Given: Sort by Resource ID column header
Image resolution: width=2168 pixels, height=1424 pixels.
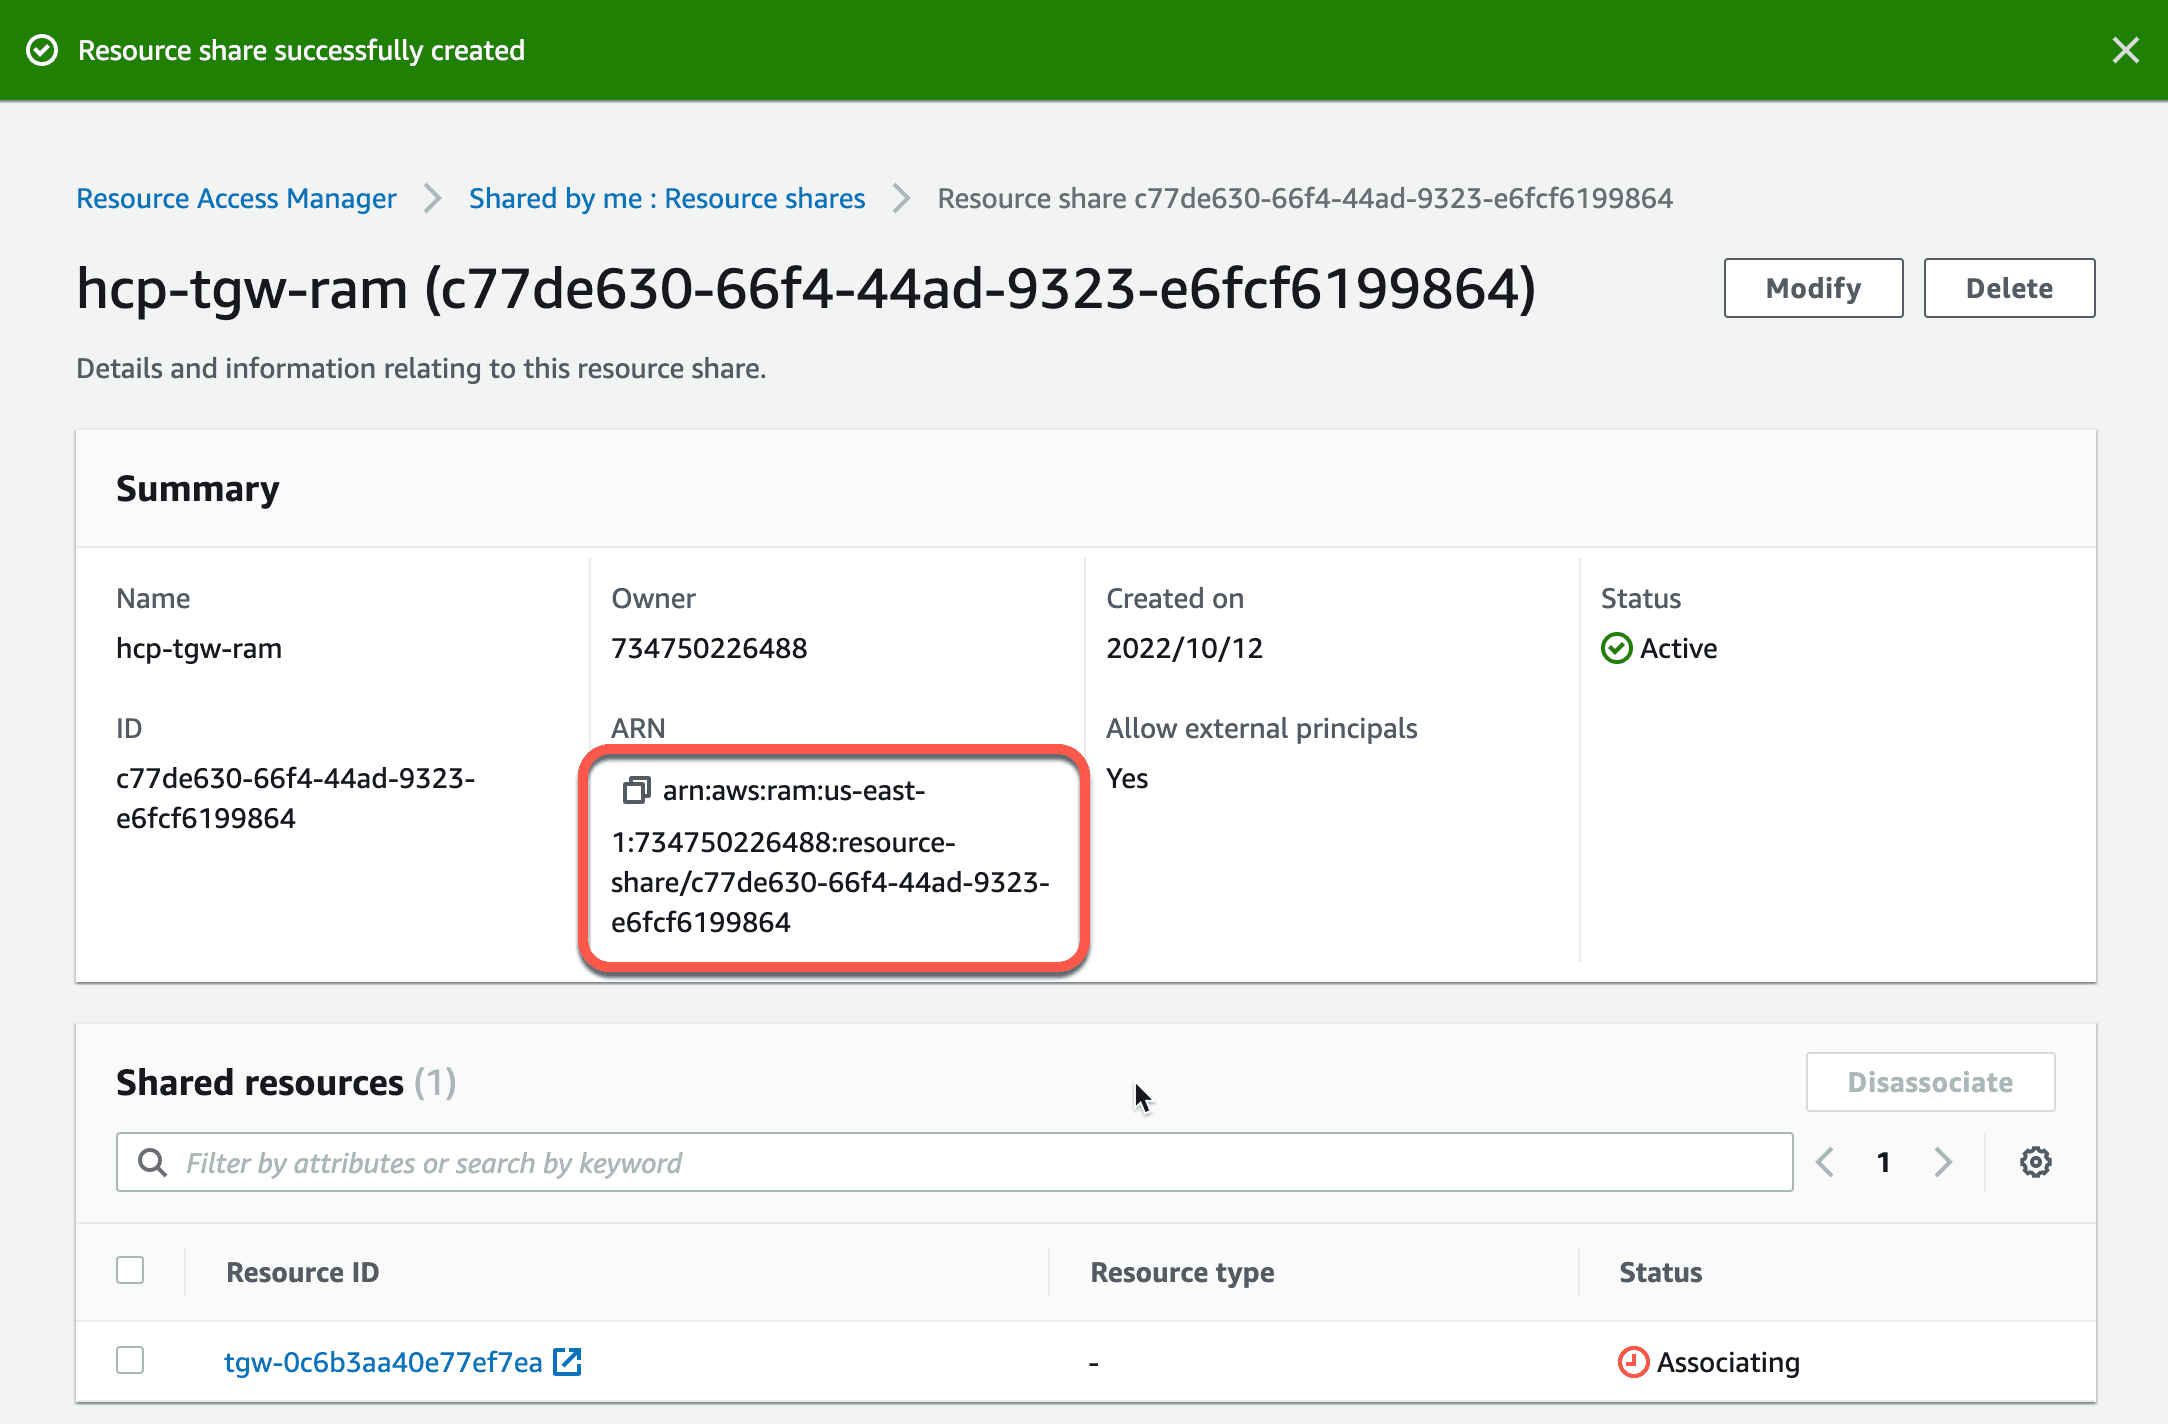Looking at the screenshot, I should click(302, 1272).
